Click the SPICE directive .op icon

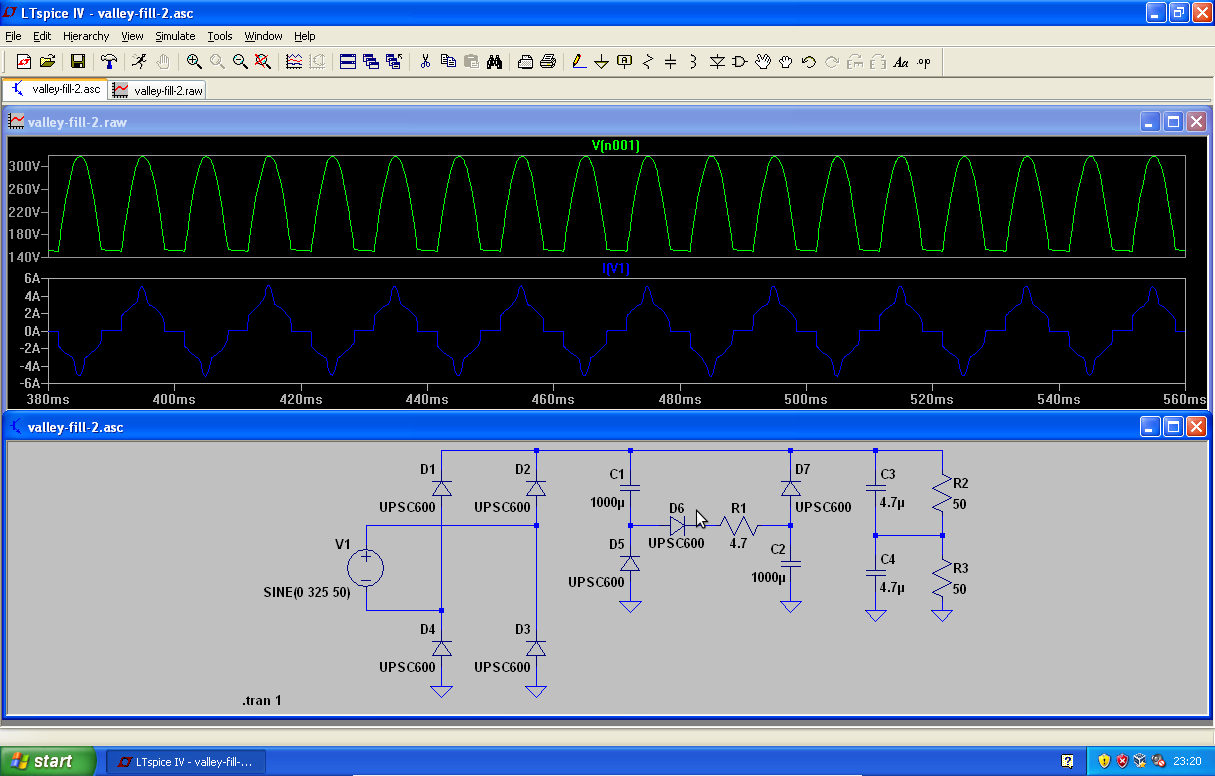(923, 62)
